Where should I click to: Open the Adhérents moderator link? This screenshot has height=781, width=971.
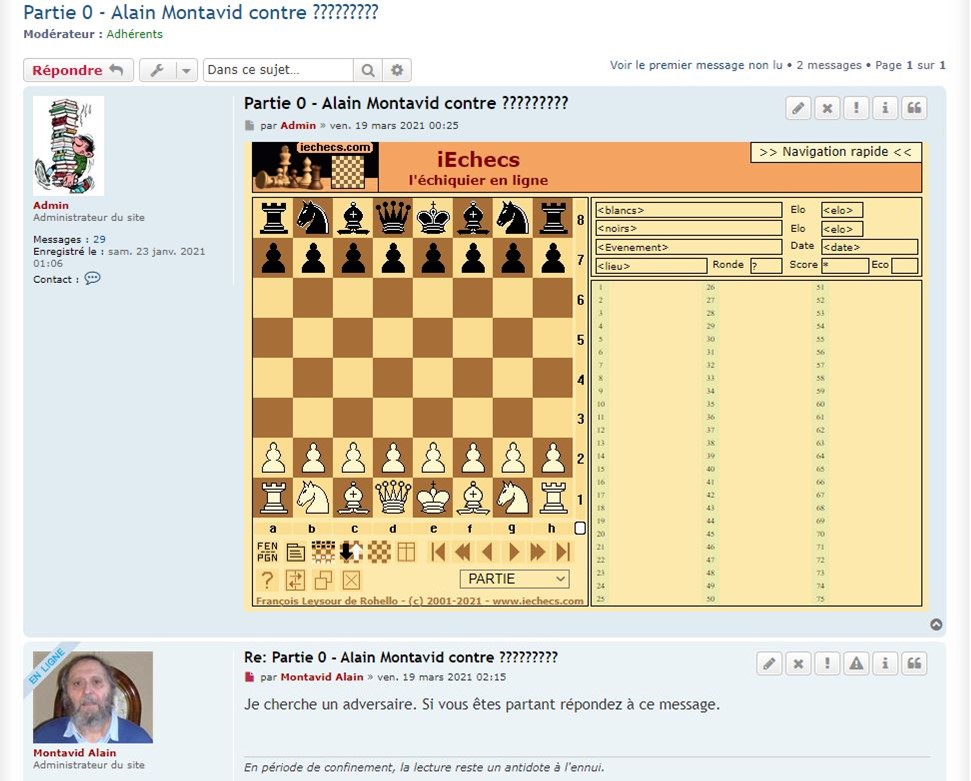tap(137, 34)
